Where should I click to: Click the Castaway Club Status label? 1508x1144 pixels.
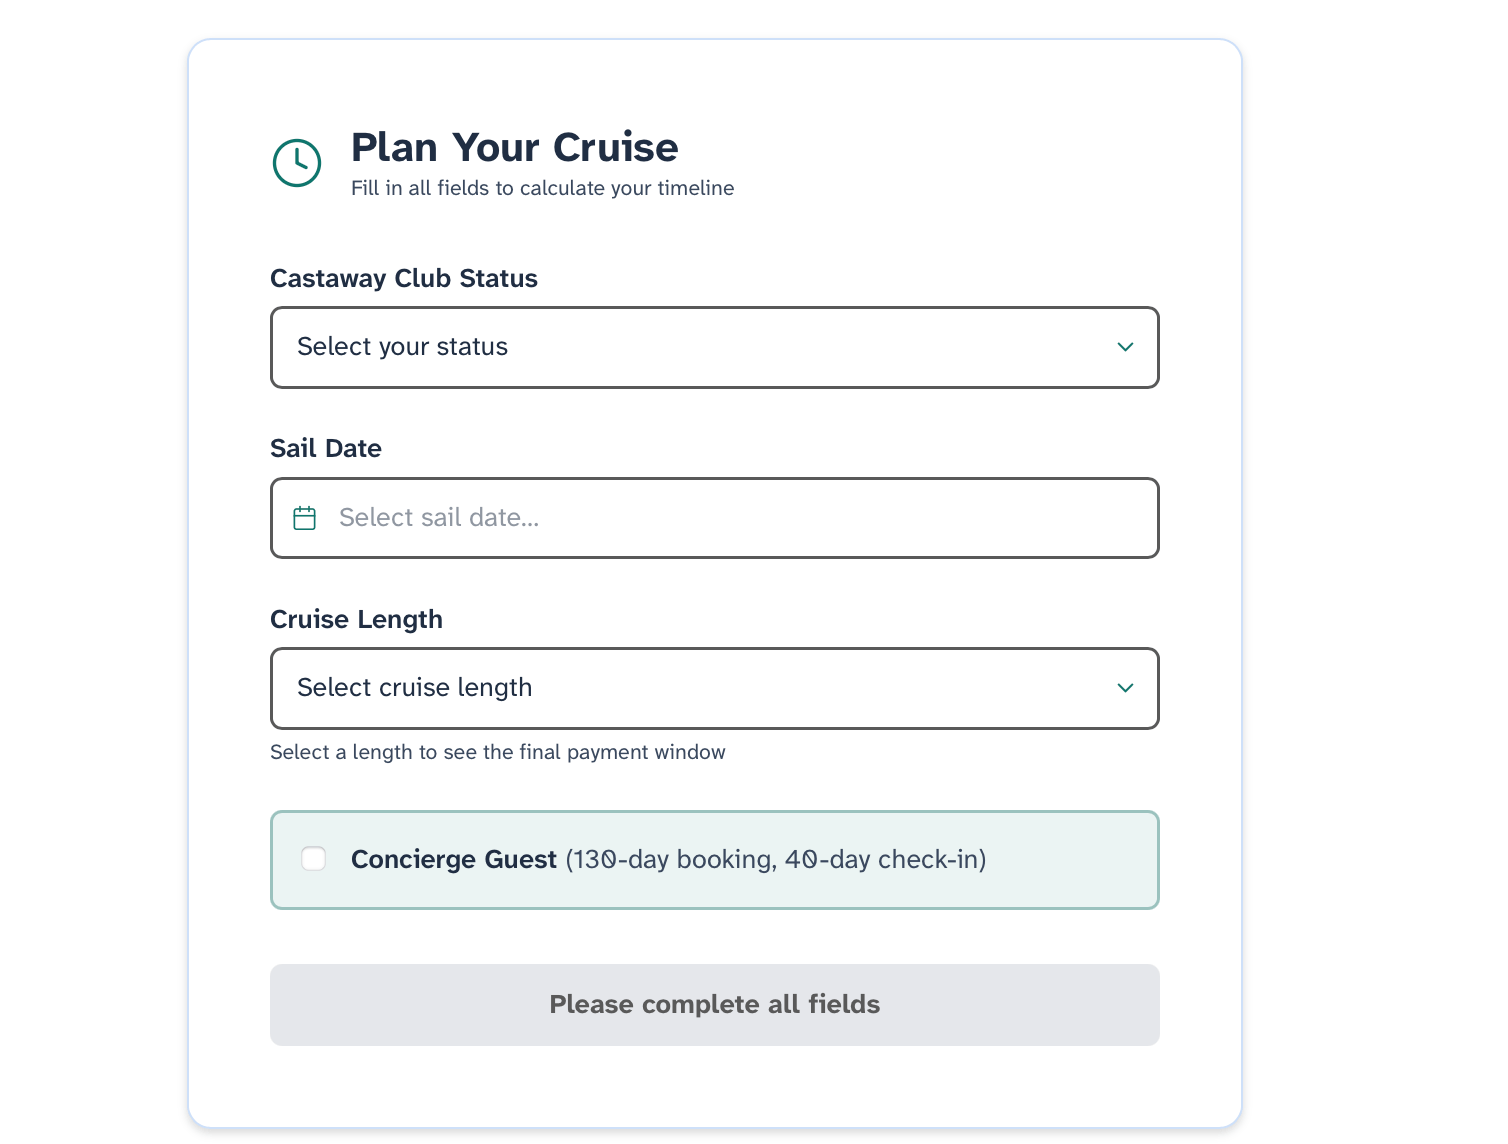click(404, 279)
